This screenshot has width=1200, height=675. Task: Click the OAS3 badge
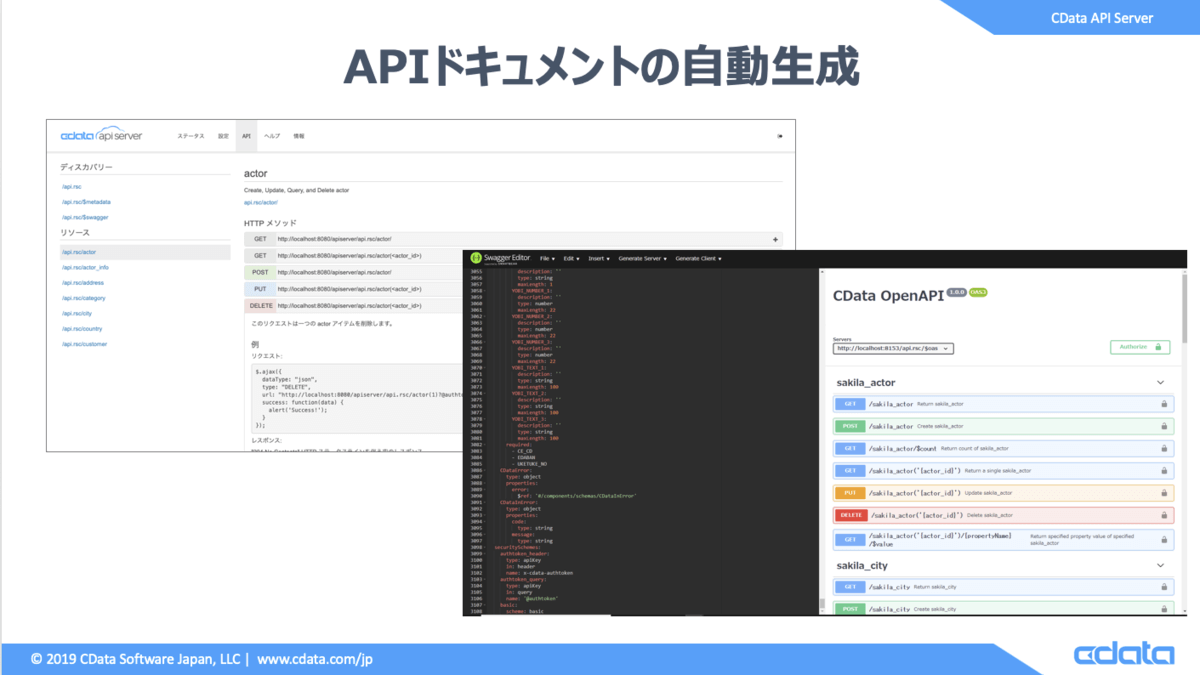coord(978,292)
